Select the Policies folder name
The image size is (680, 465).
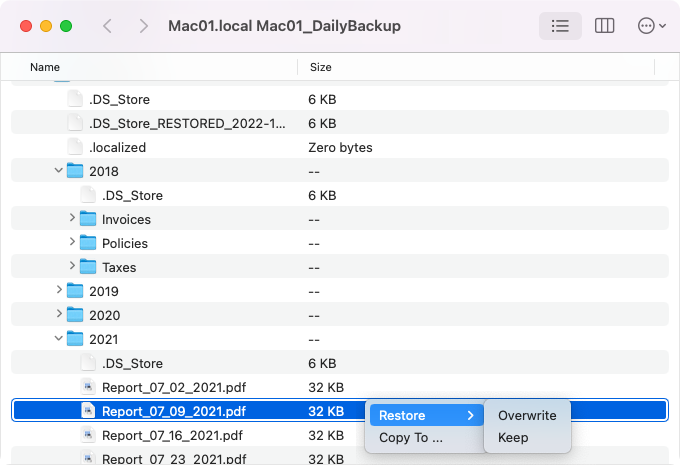coord(125,243)
